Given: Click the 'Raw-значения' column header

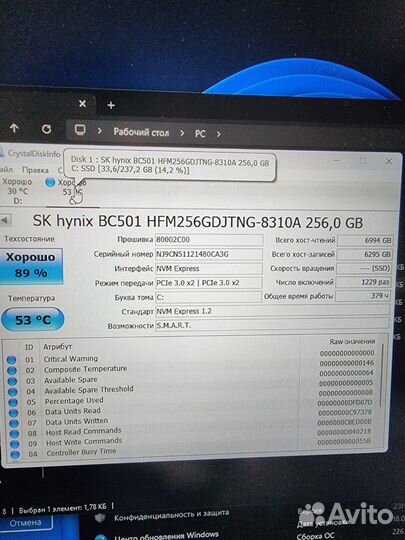Looking at the screenshot, I should pos(352,341).
